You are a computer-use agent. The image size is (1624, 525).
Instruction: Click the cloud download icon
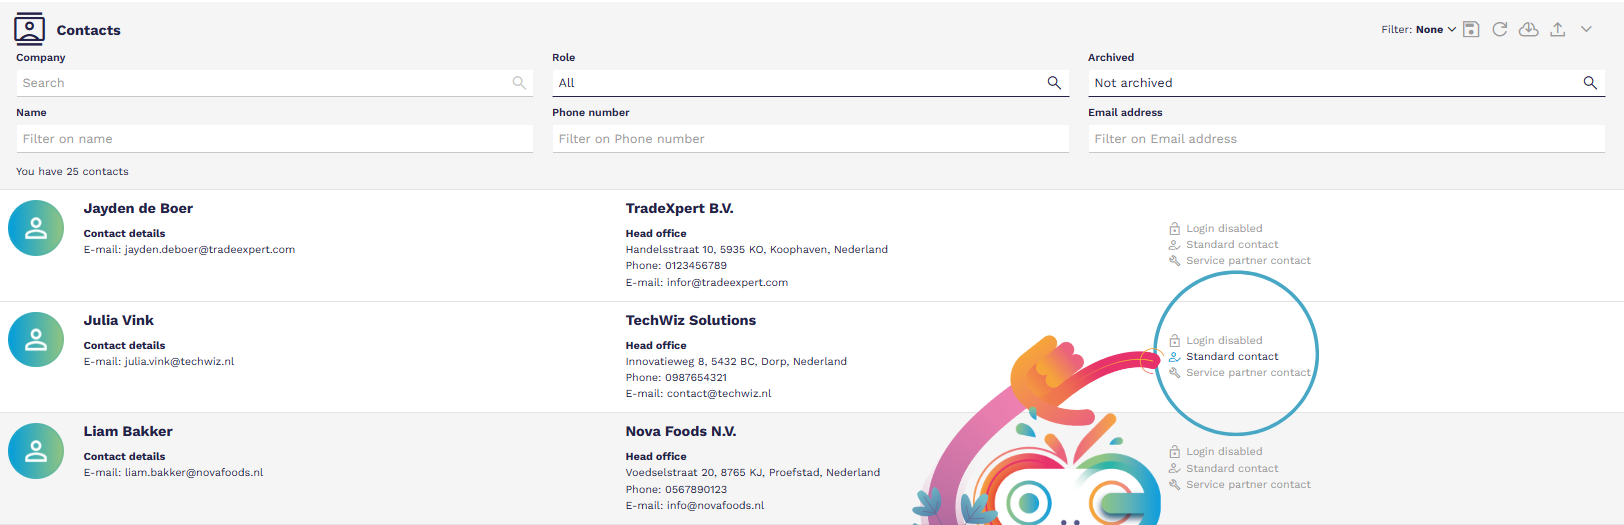click(x=1529, y=29)
